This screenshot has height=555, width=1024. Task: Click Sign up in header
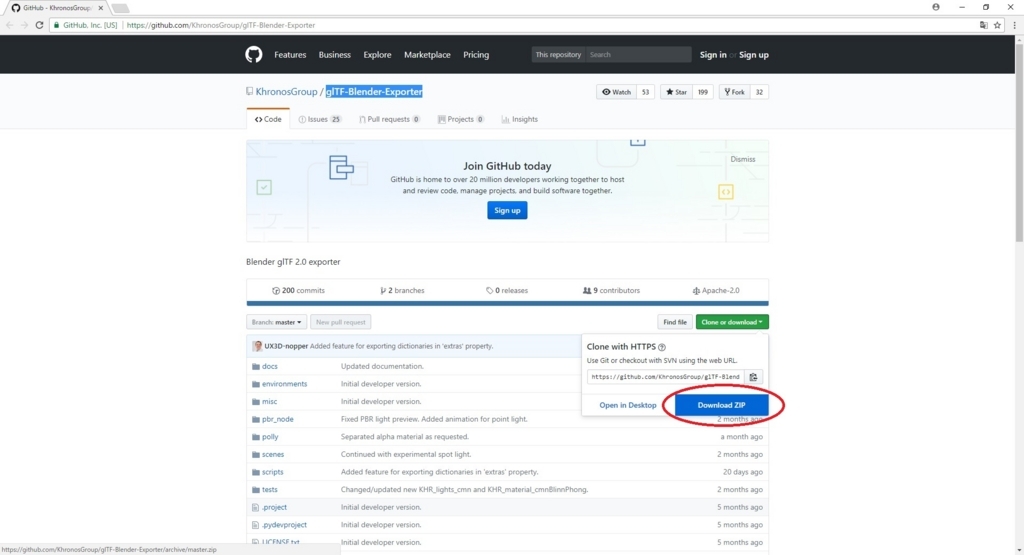pos(754,55)
